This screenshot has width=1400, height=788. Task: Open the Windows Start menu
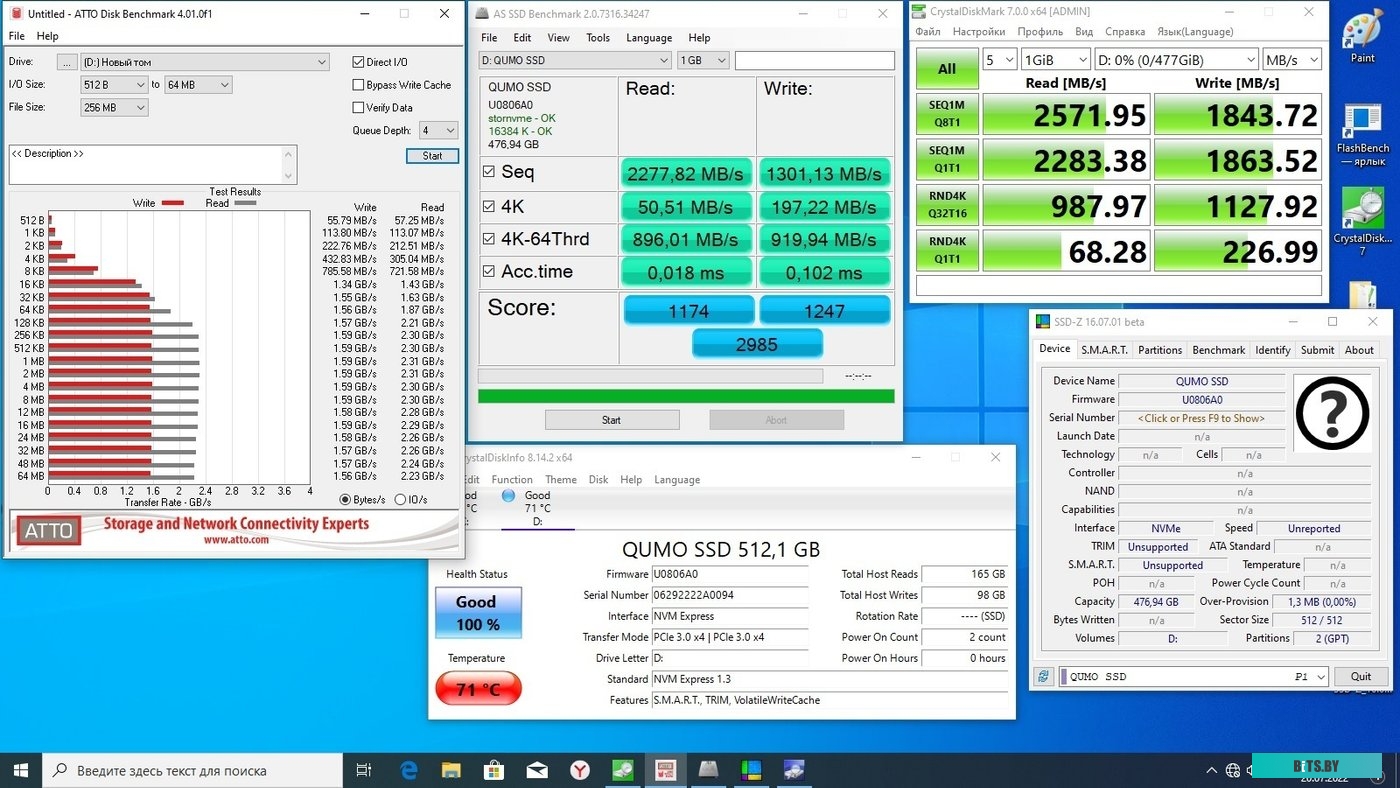(21, 770)
